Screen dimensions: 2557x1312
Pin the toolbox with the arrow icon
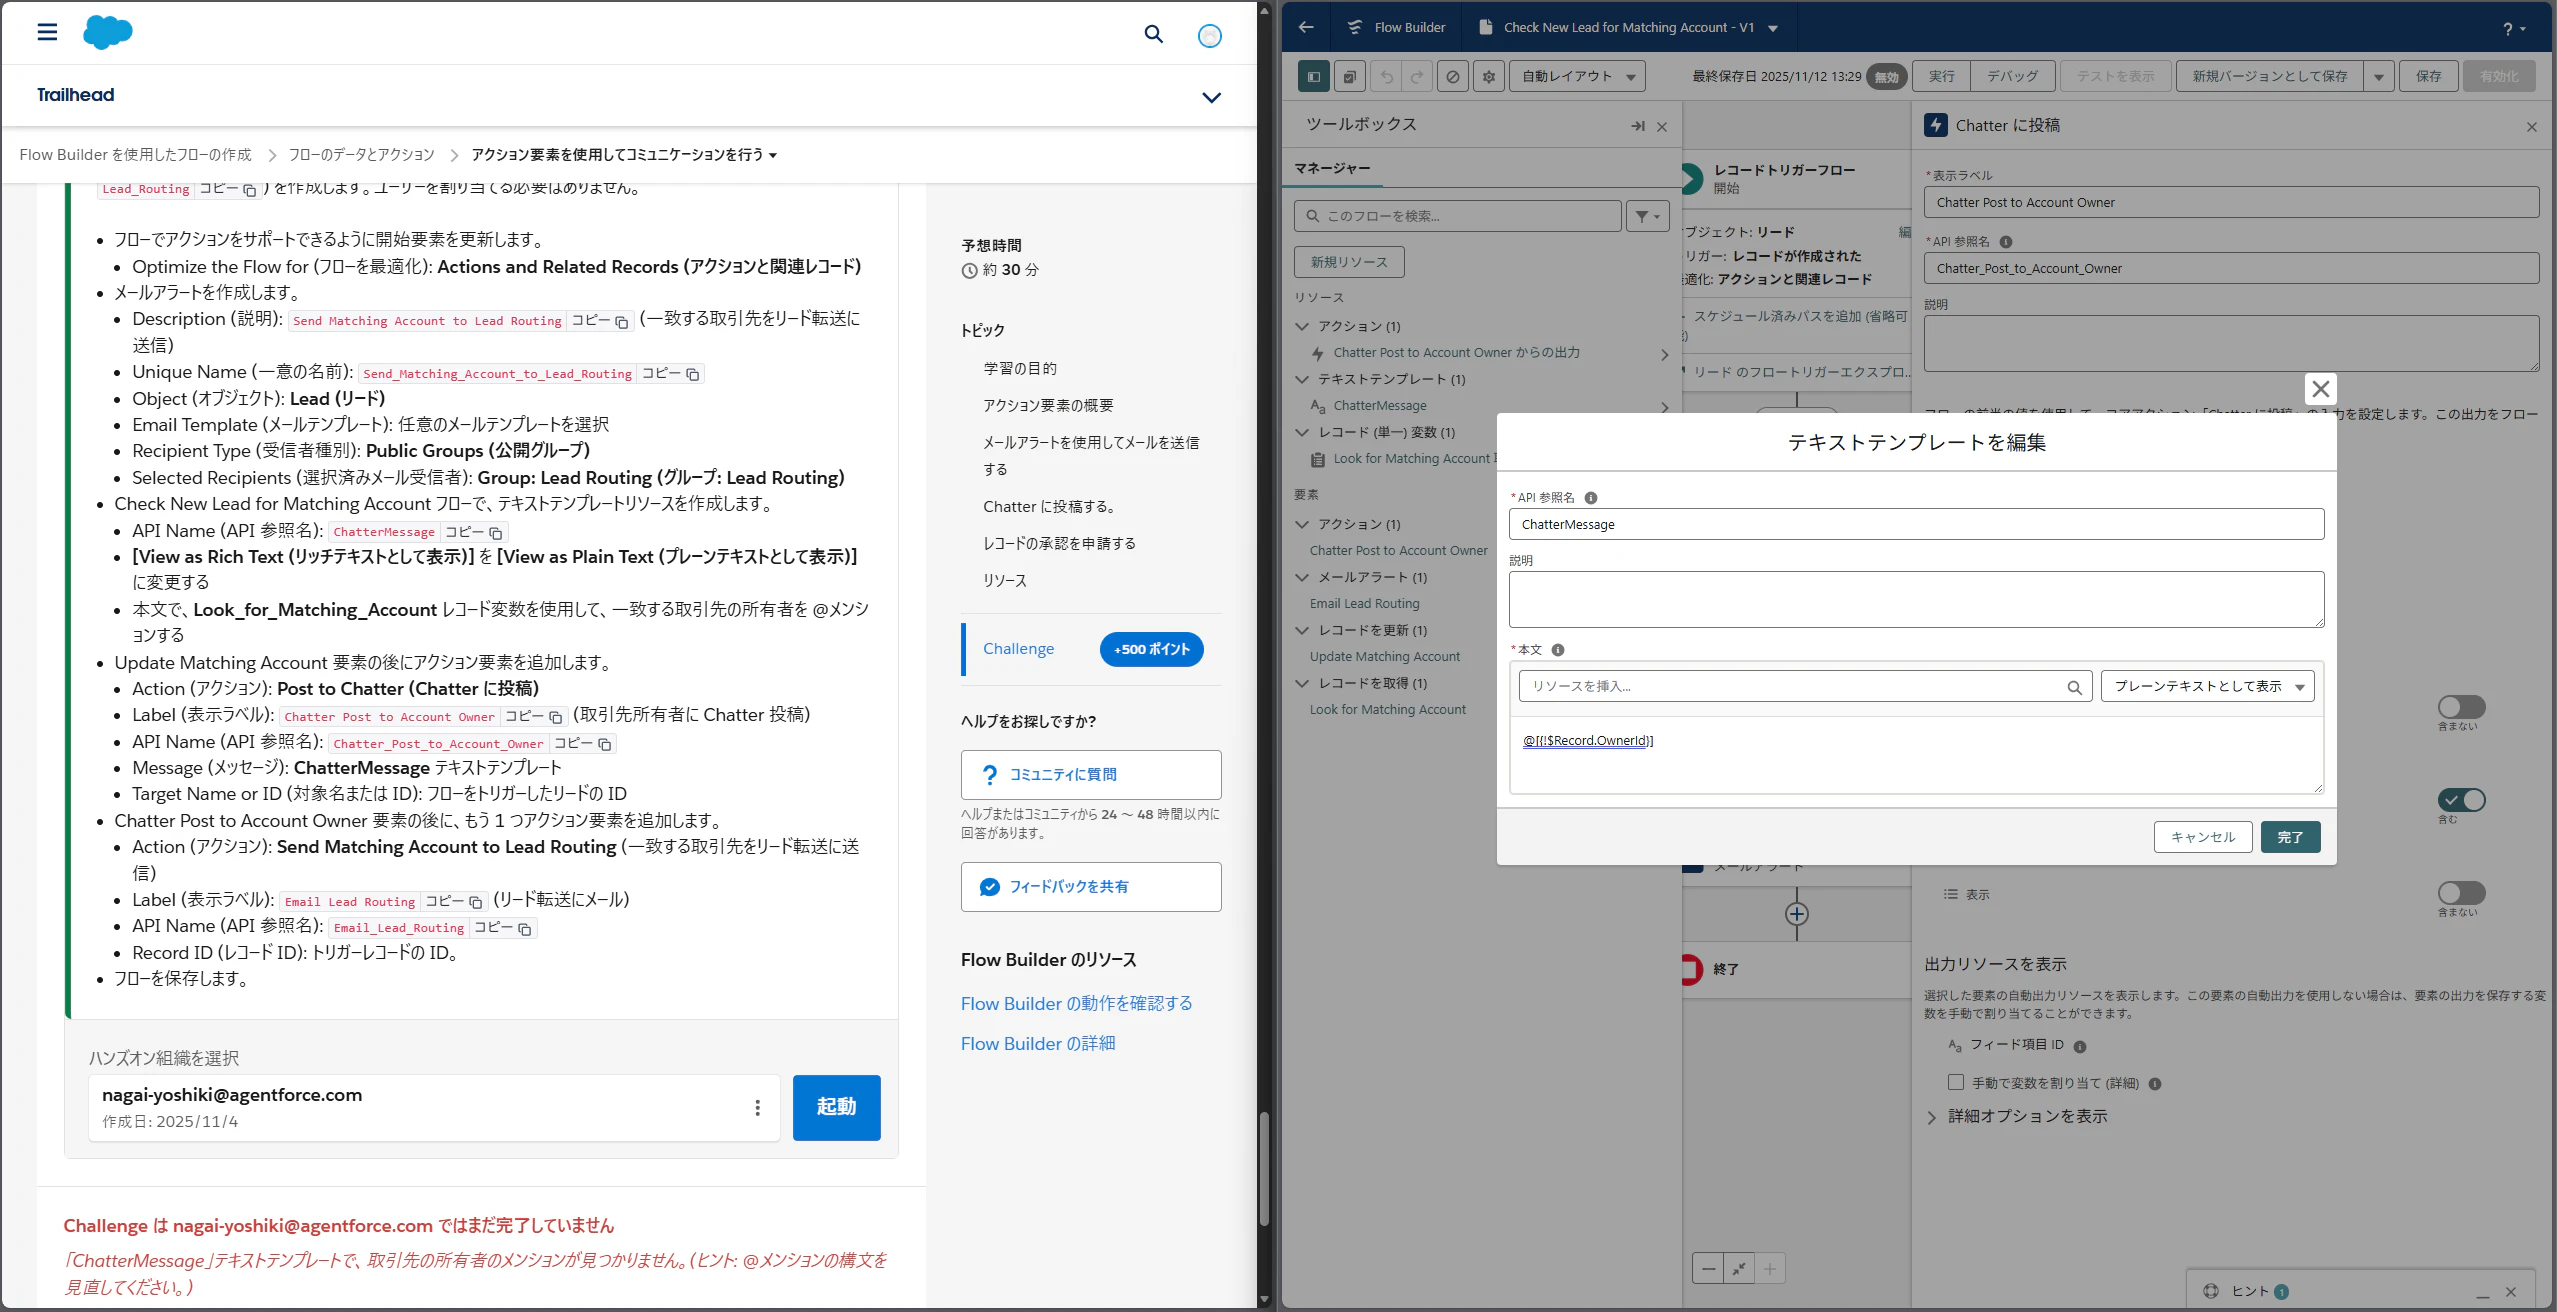1637,126
